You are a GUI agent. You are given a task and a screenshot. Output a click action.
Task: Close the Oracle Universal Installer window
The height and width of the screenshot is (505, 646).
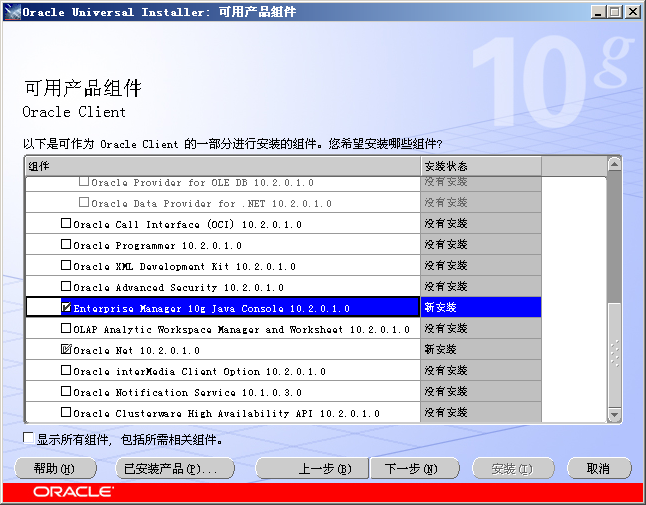pos(632,12)
